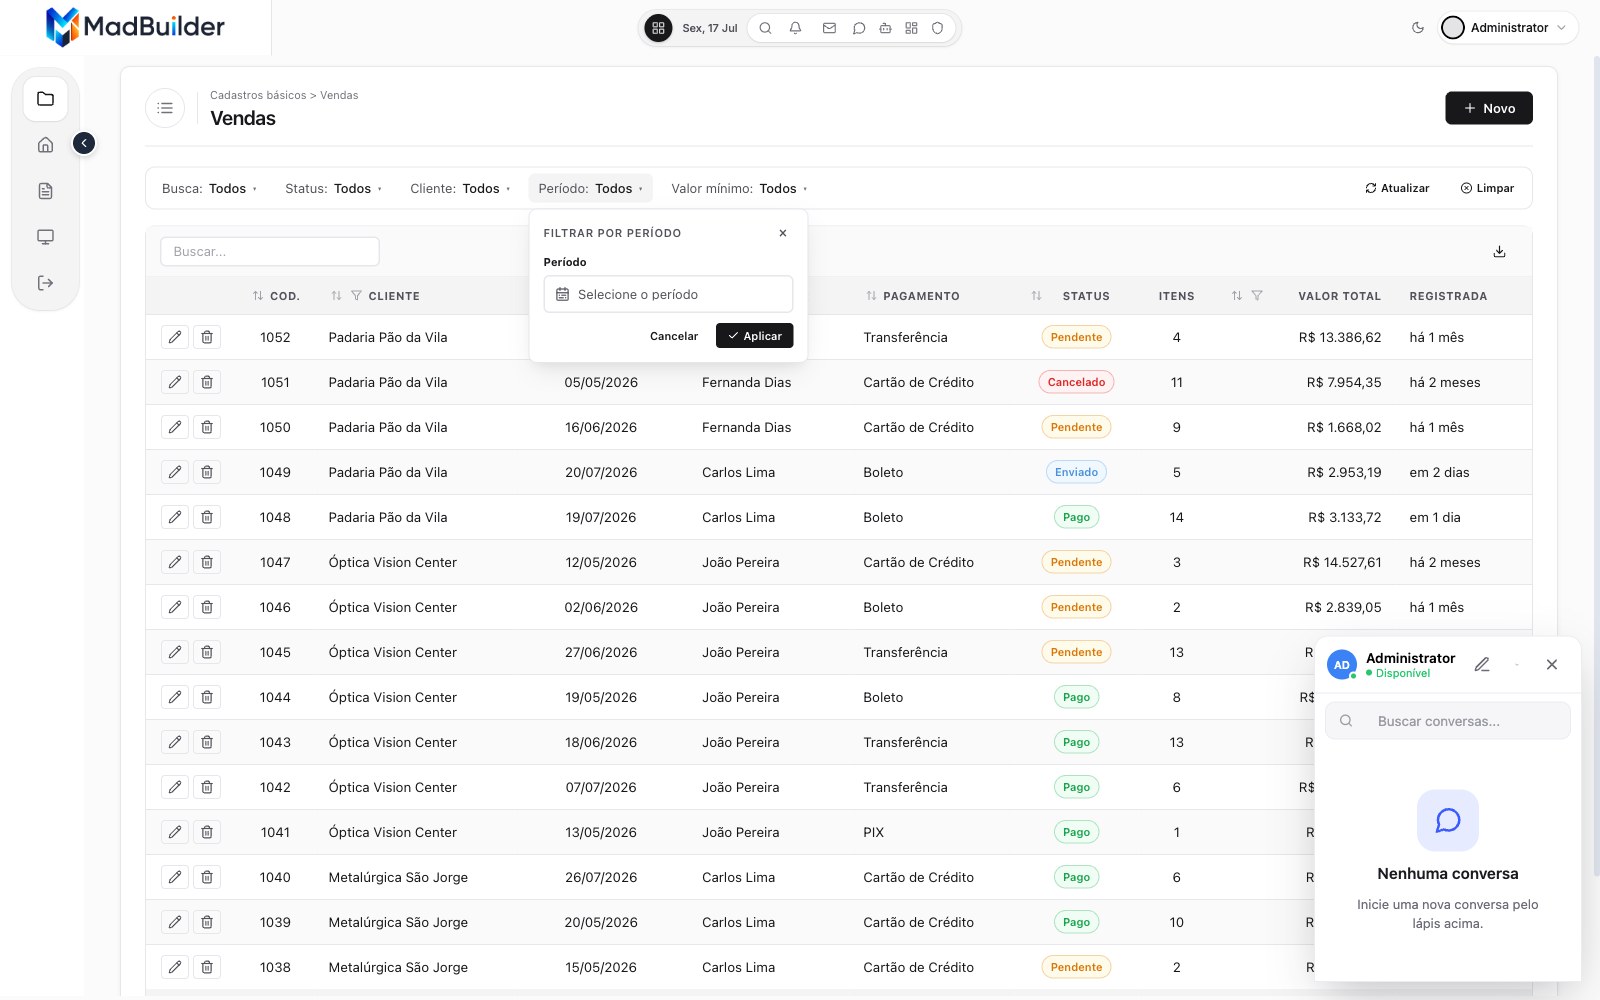The image size is (1600, 1000).
Task: Click the Buscar conversas search field
Action: pyautogui.click(x=1448, y=721)
